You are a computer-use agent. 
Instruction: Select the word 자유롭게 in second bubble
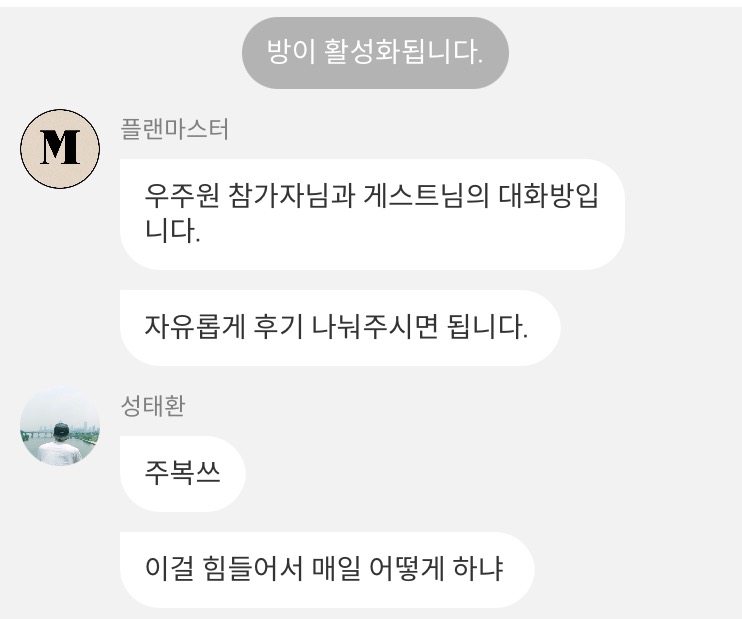[194, 327]
